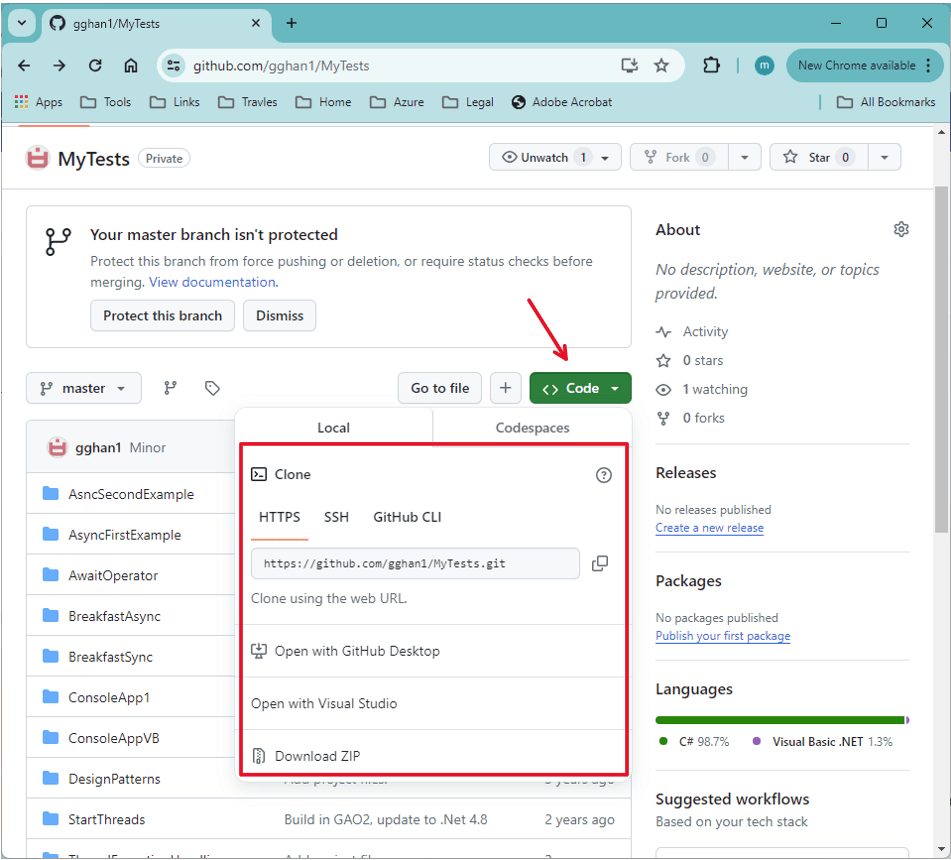Click the Fork button

pos(679,158)
